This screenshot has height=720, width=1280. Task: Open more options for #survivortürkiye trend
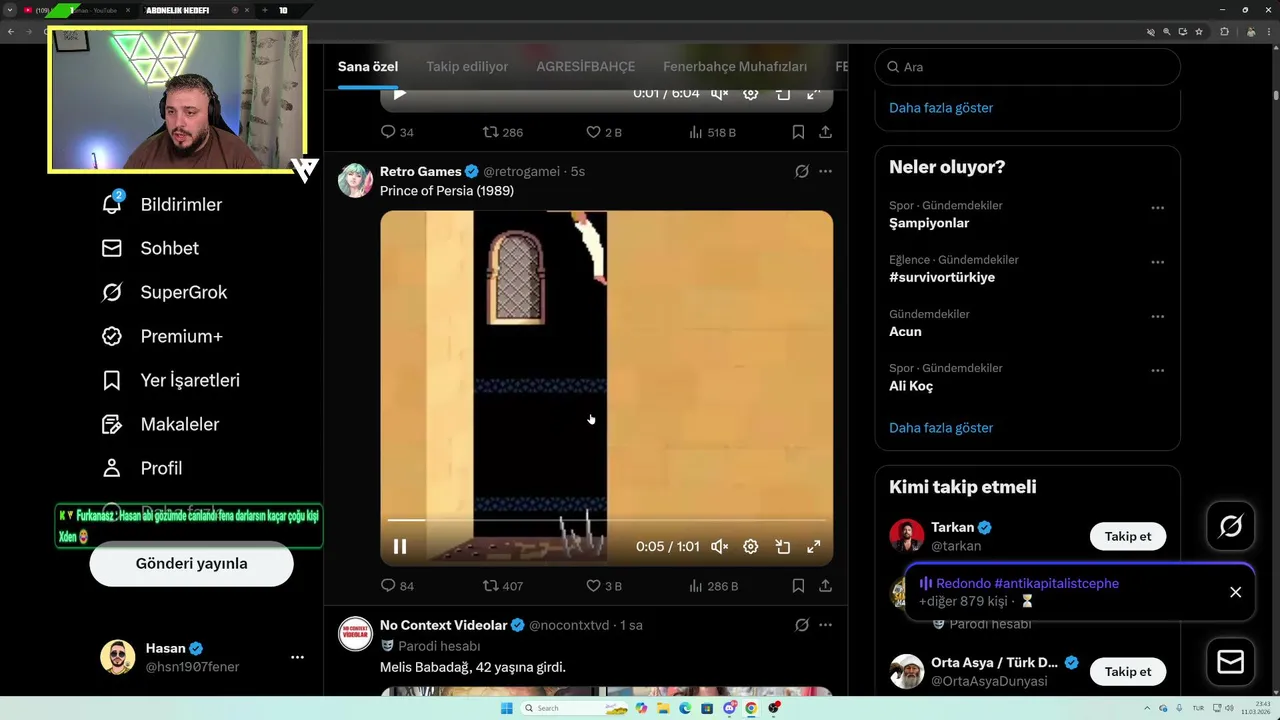(1157, 262)
